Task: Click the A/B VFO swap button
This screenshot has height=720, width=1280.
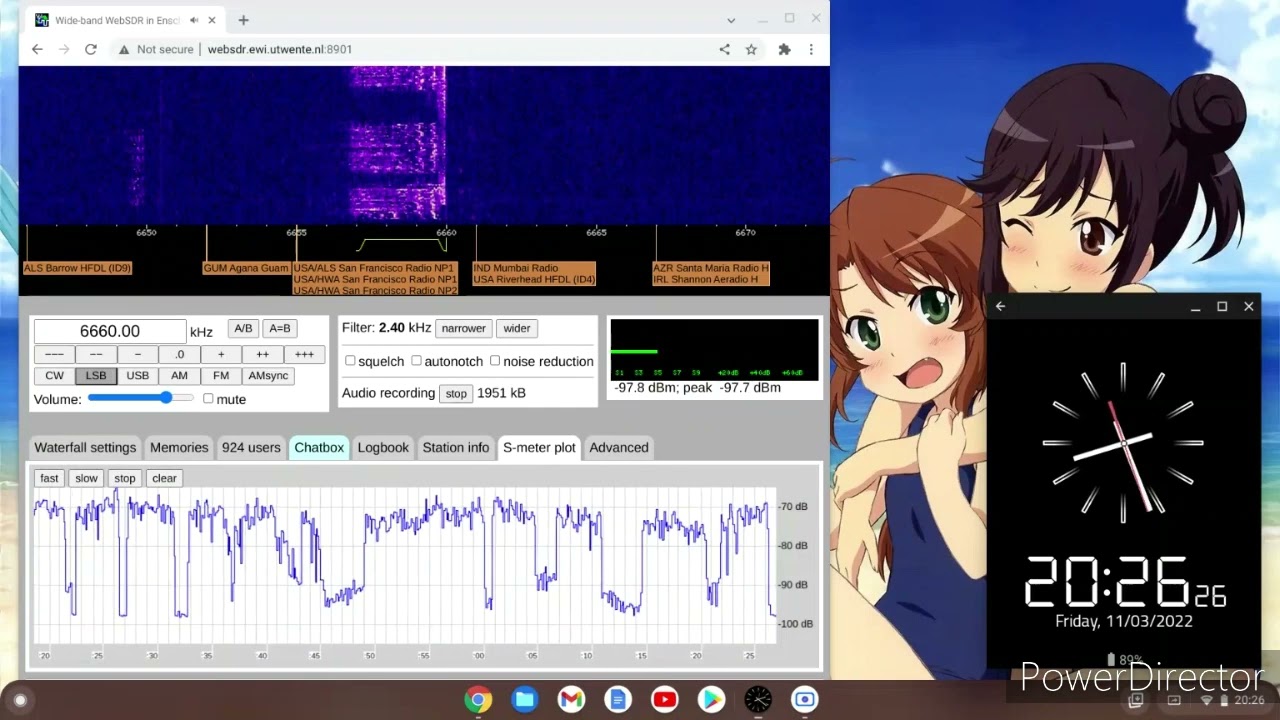Action: tap(243, 328)
